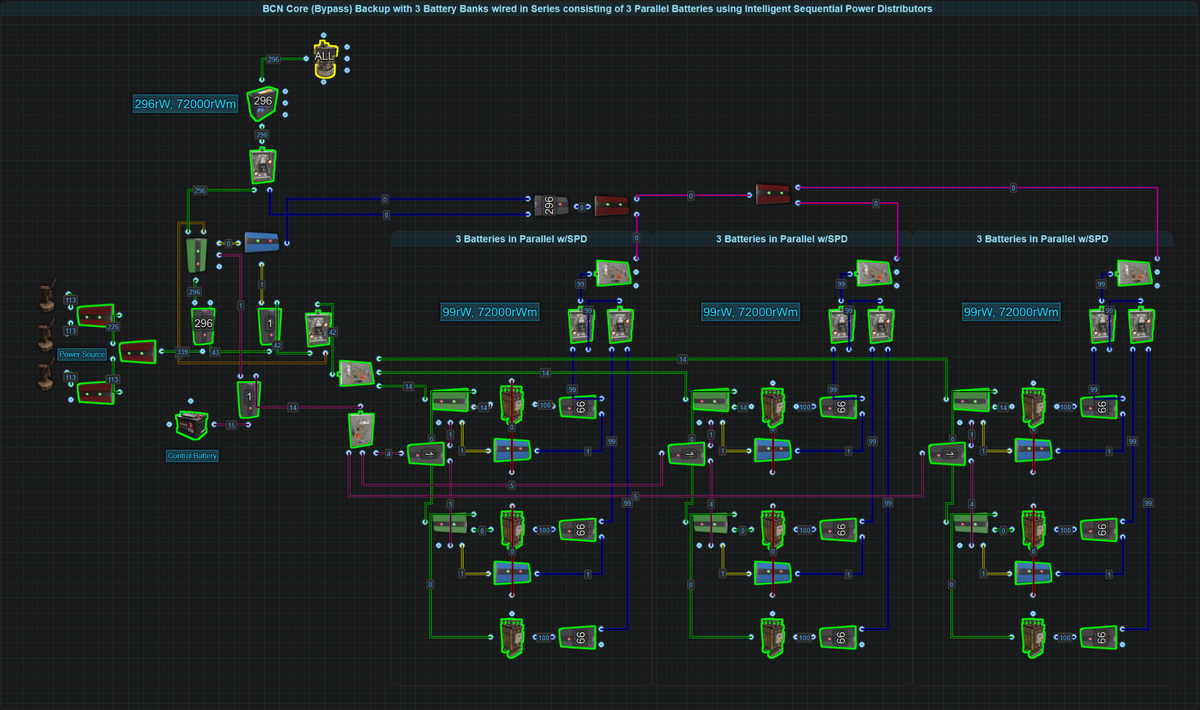The image size is (1200, 710).
Task: Select the 296 branch below the green splitter
Action: 203,326
